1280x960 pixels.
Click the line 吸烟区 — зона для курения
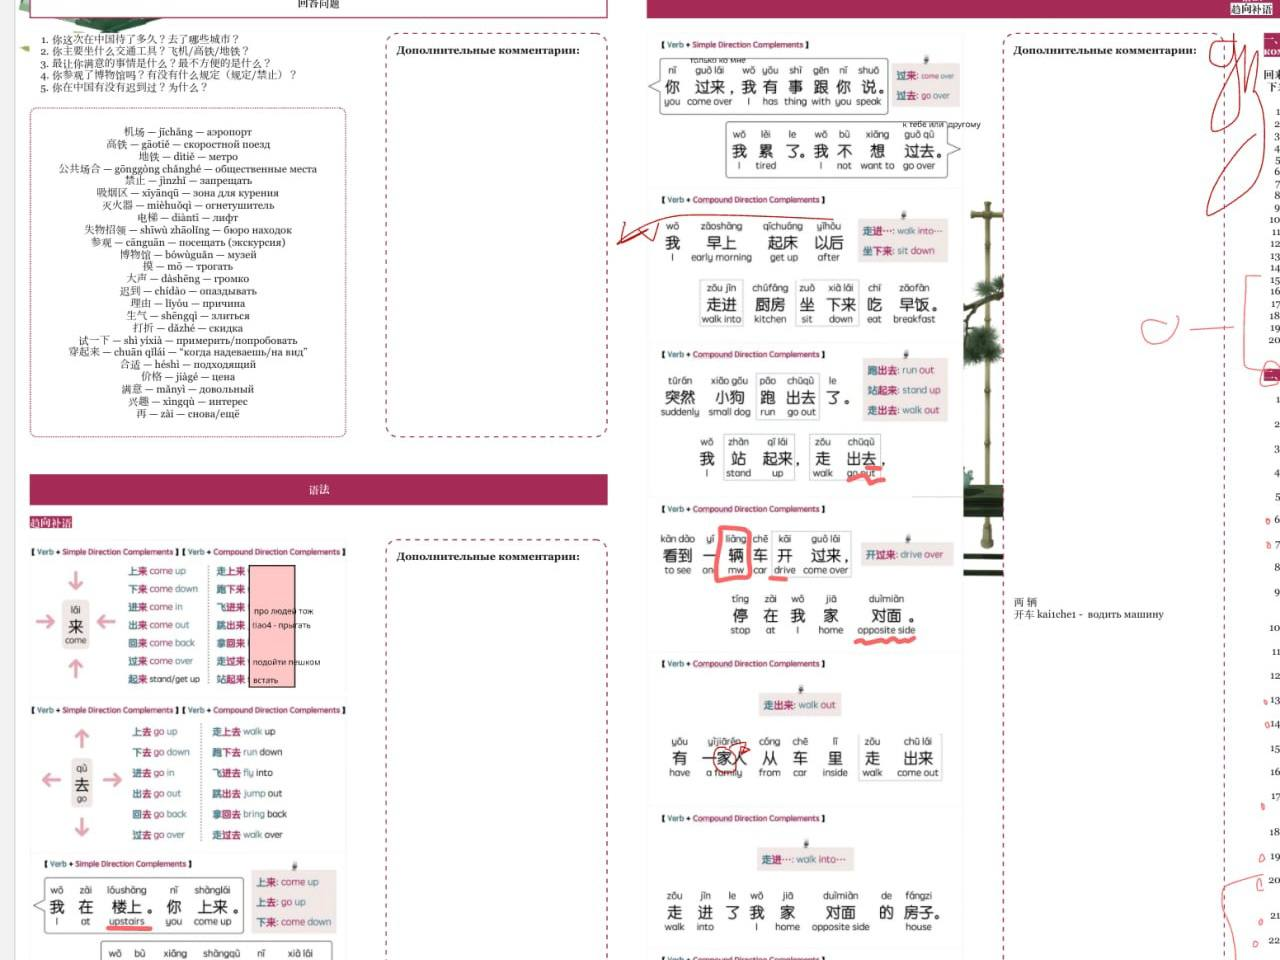188,193
